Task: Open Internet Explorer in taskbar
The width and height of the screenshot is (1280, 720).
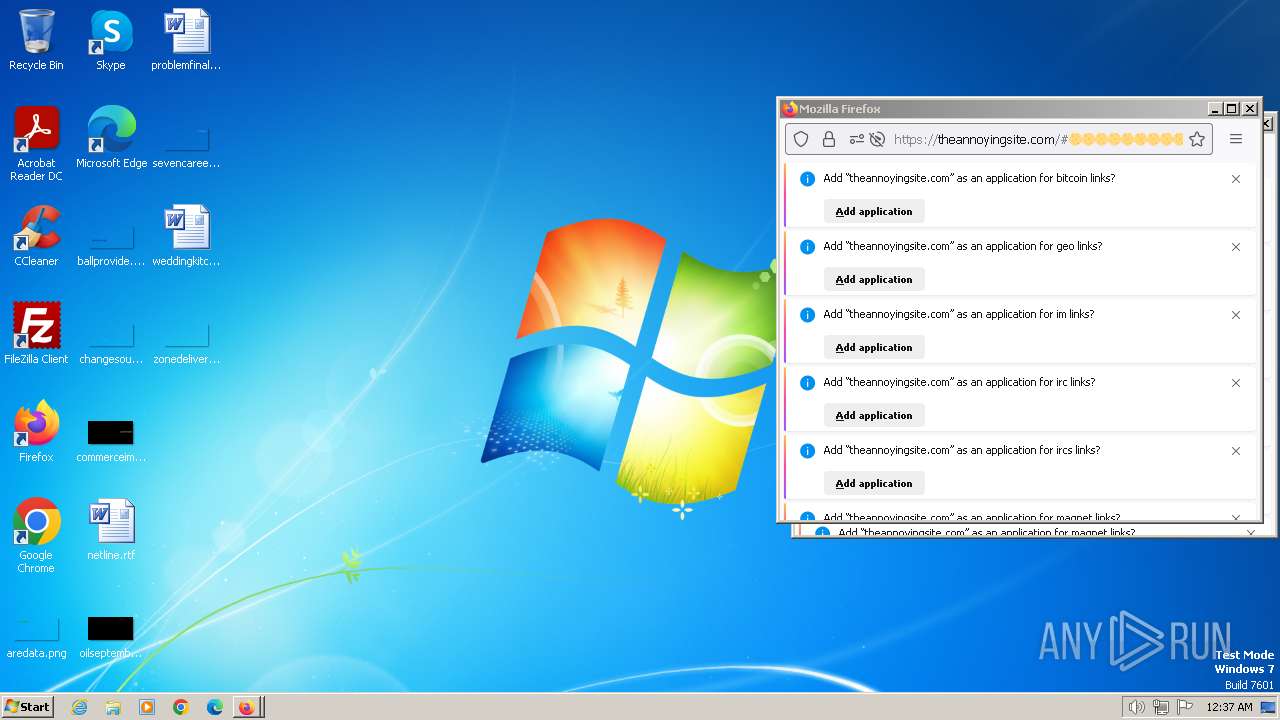Action: (x=79, y=707)
